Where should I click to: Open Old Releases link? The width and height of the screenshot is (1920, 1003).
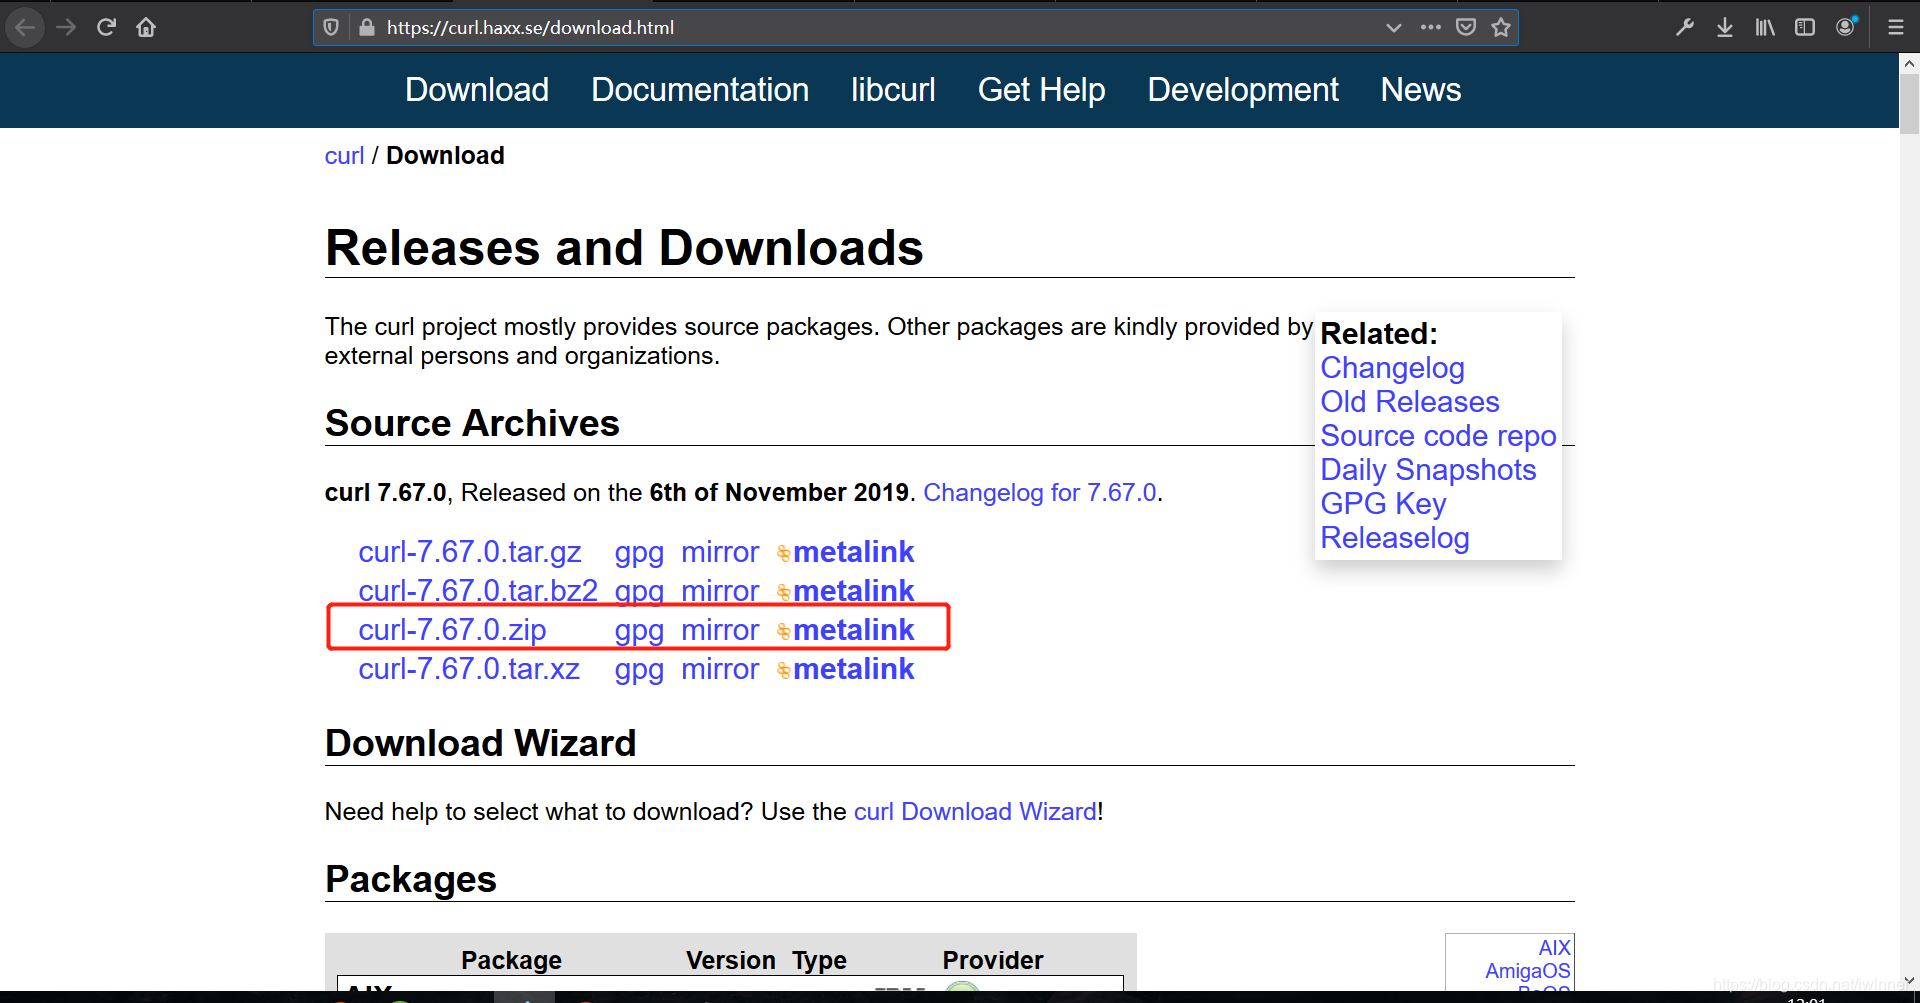[x=1410, y=402]
